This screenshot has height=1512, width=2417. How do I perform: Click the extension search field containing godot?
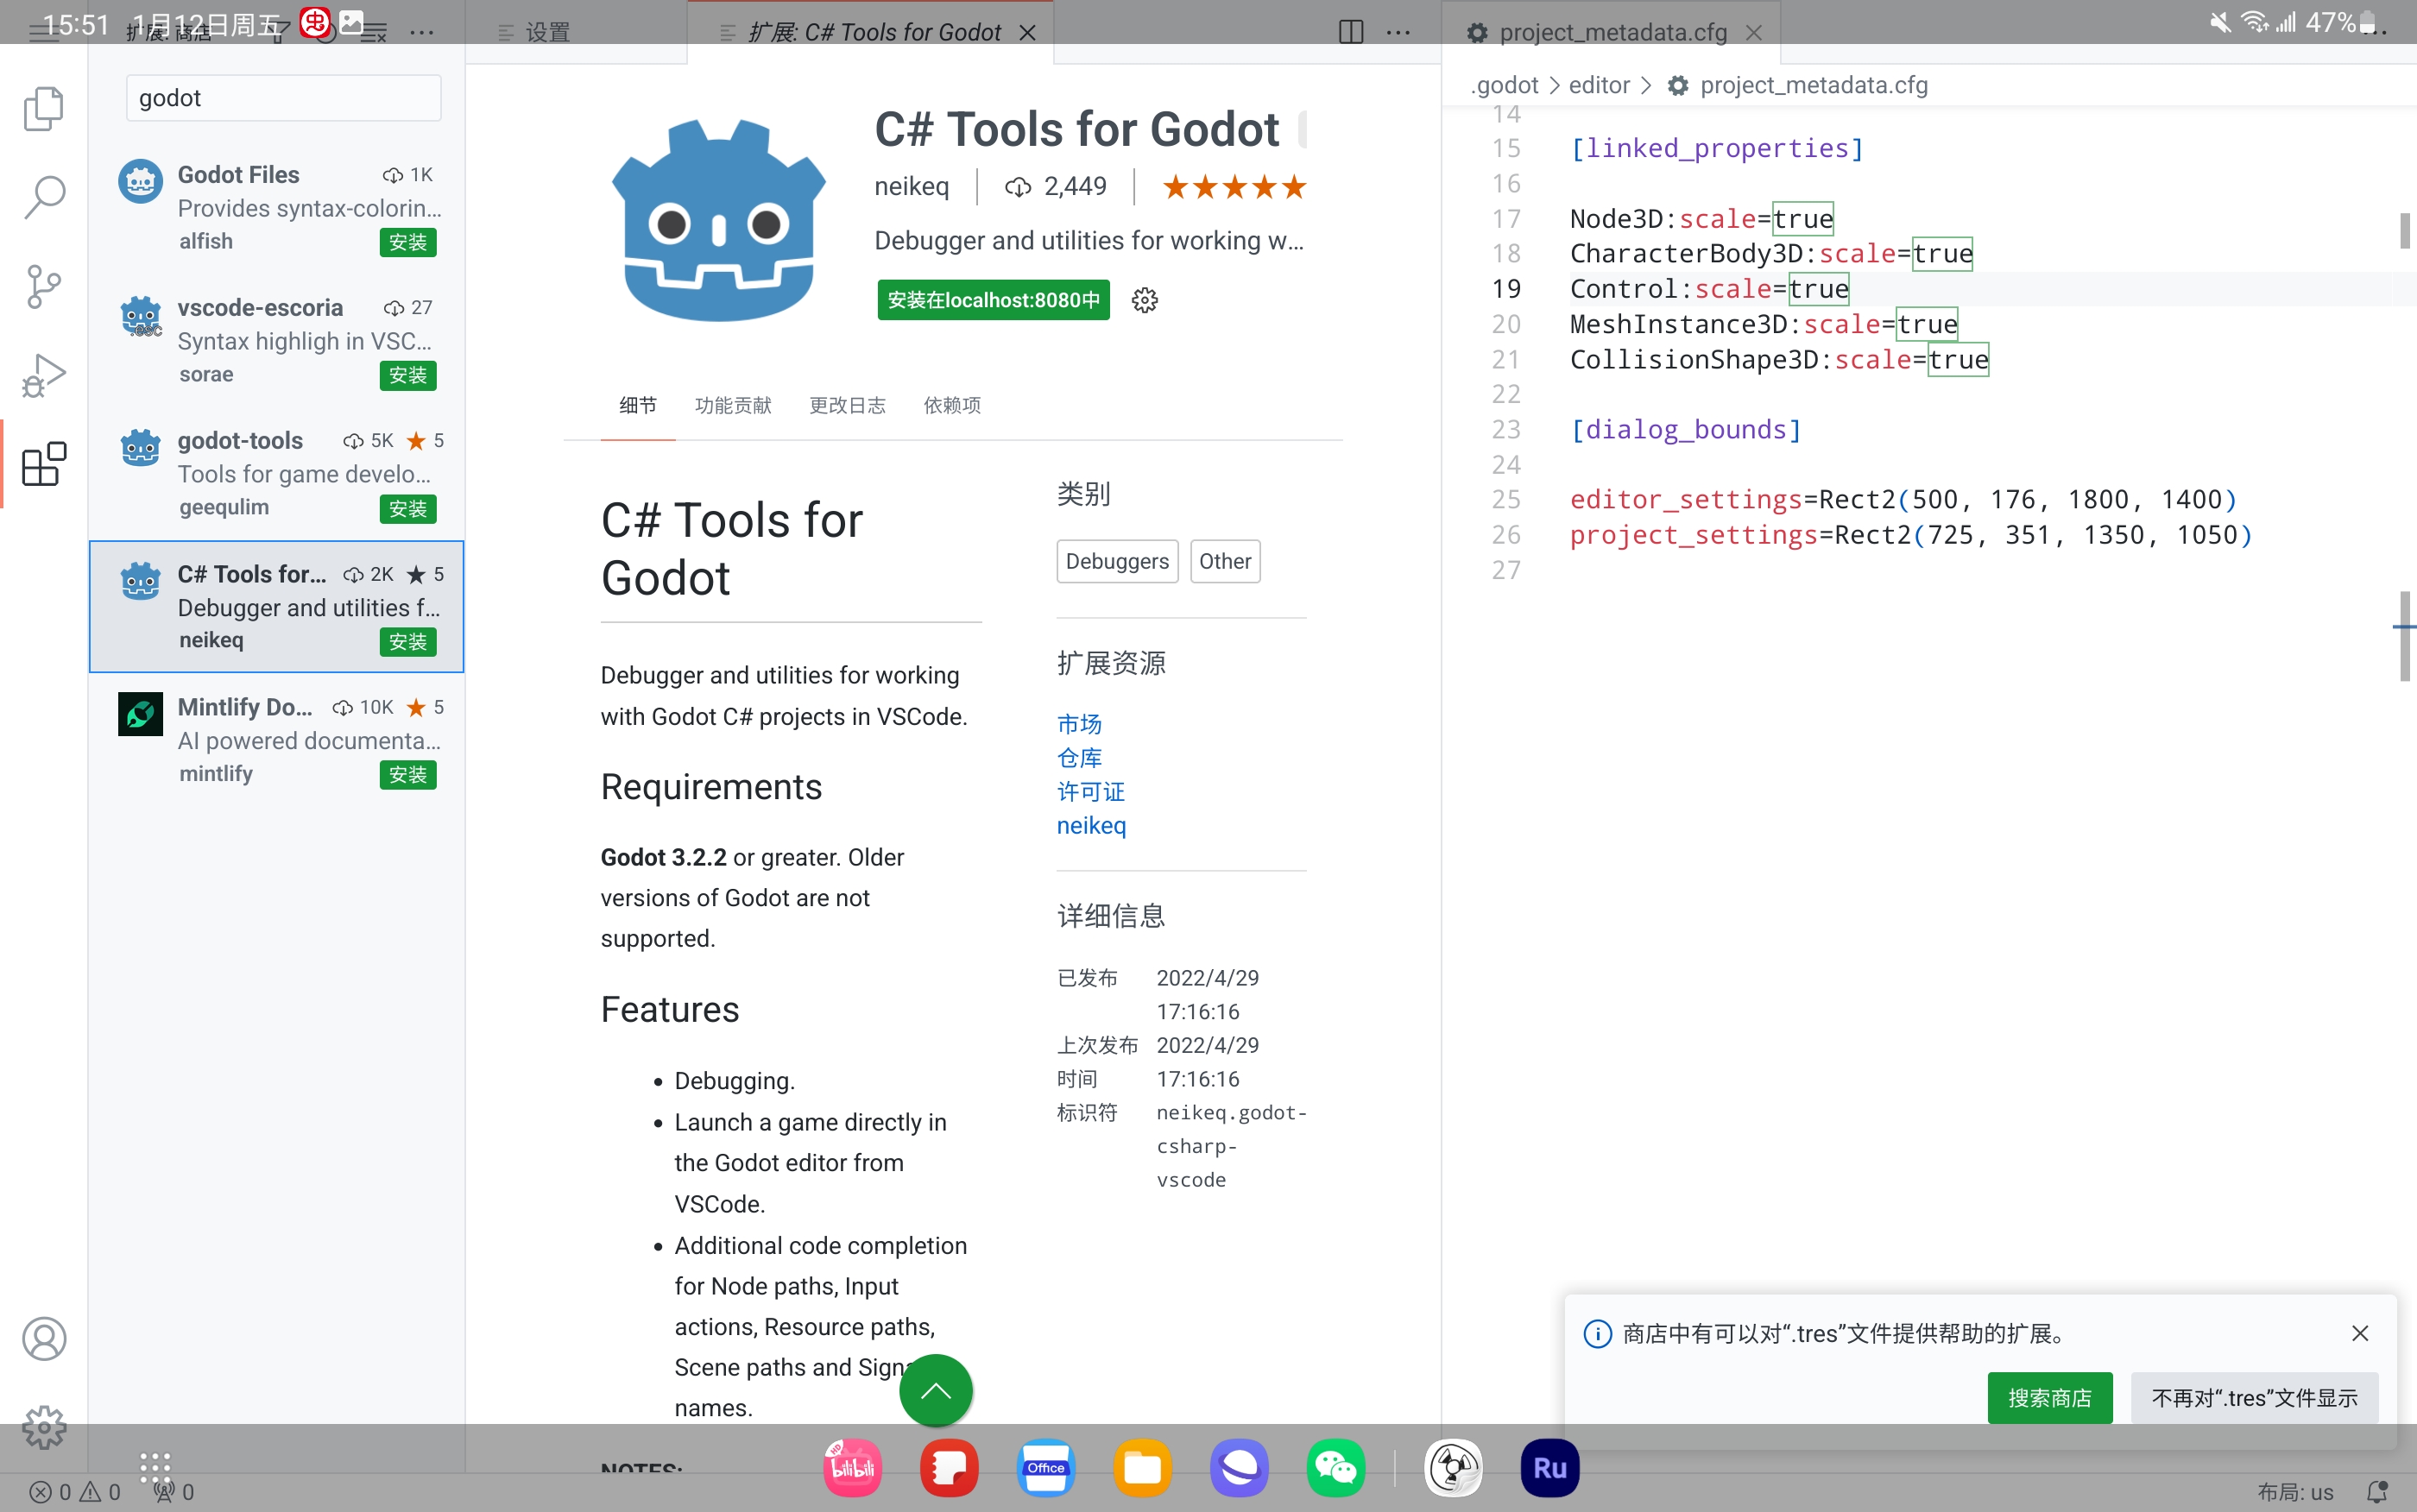pyautogui.click(x=283, y=98)
